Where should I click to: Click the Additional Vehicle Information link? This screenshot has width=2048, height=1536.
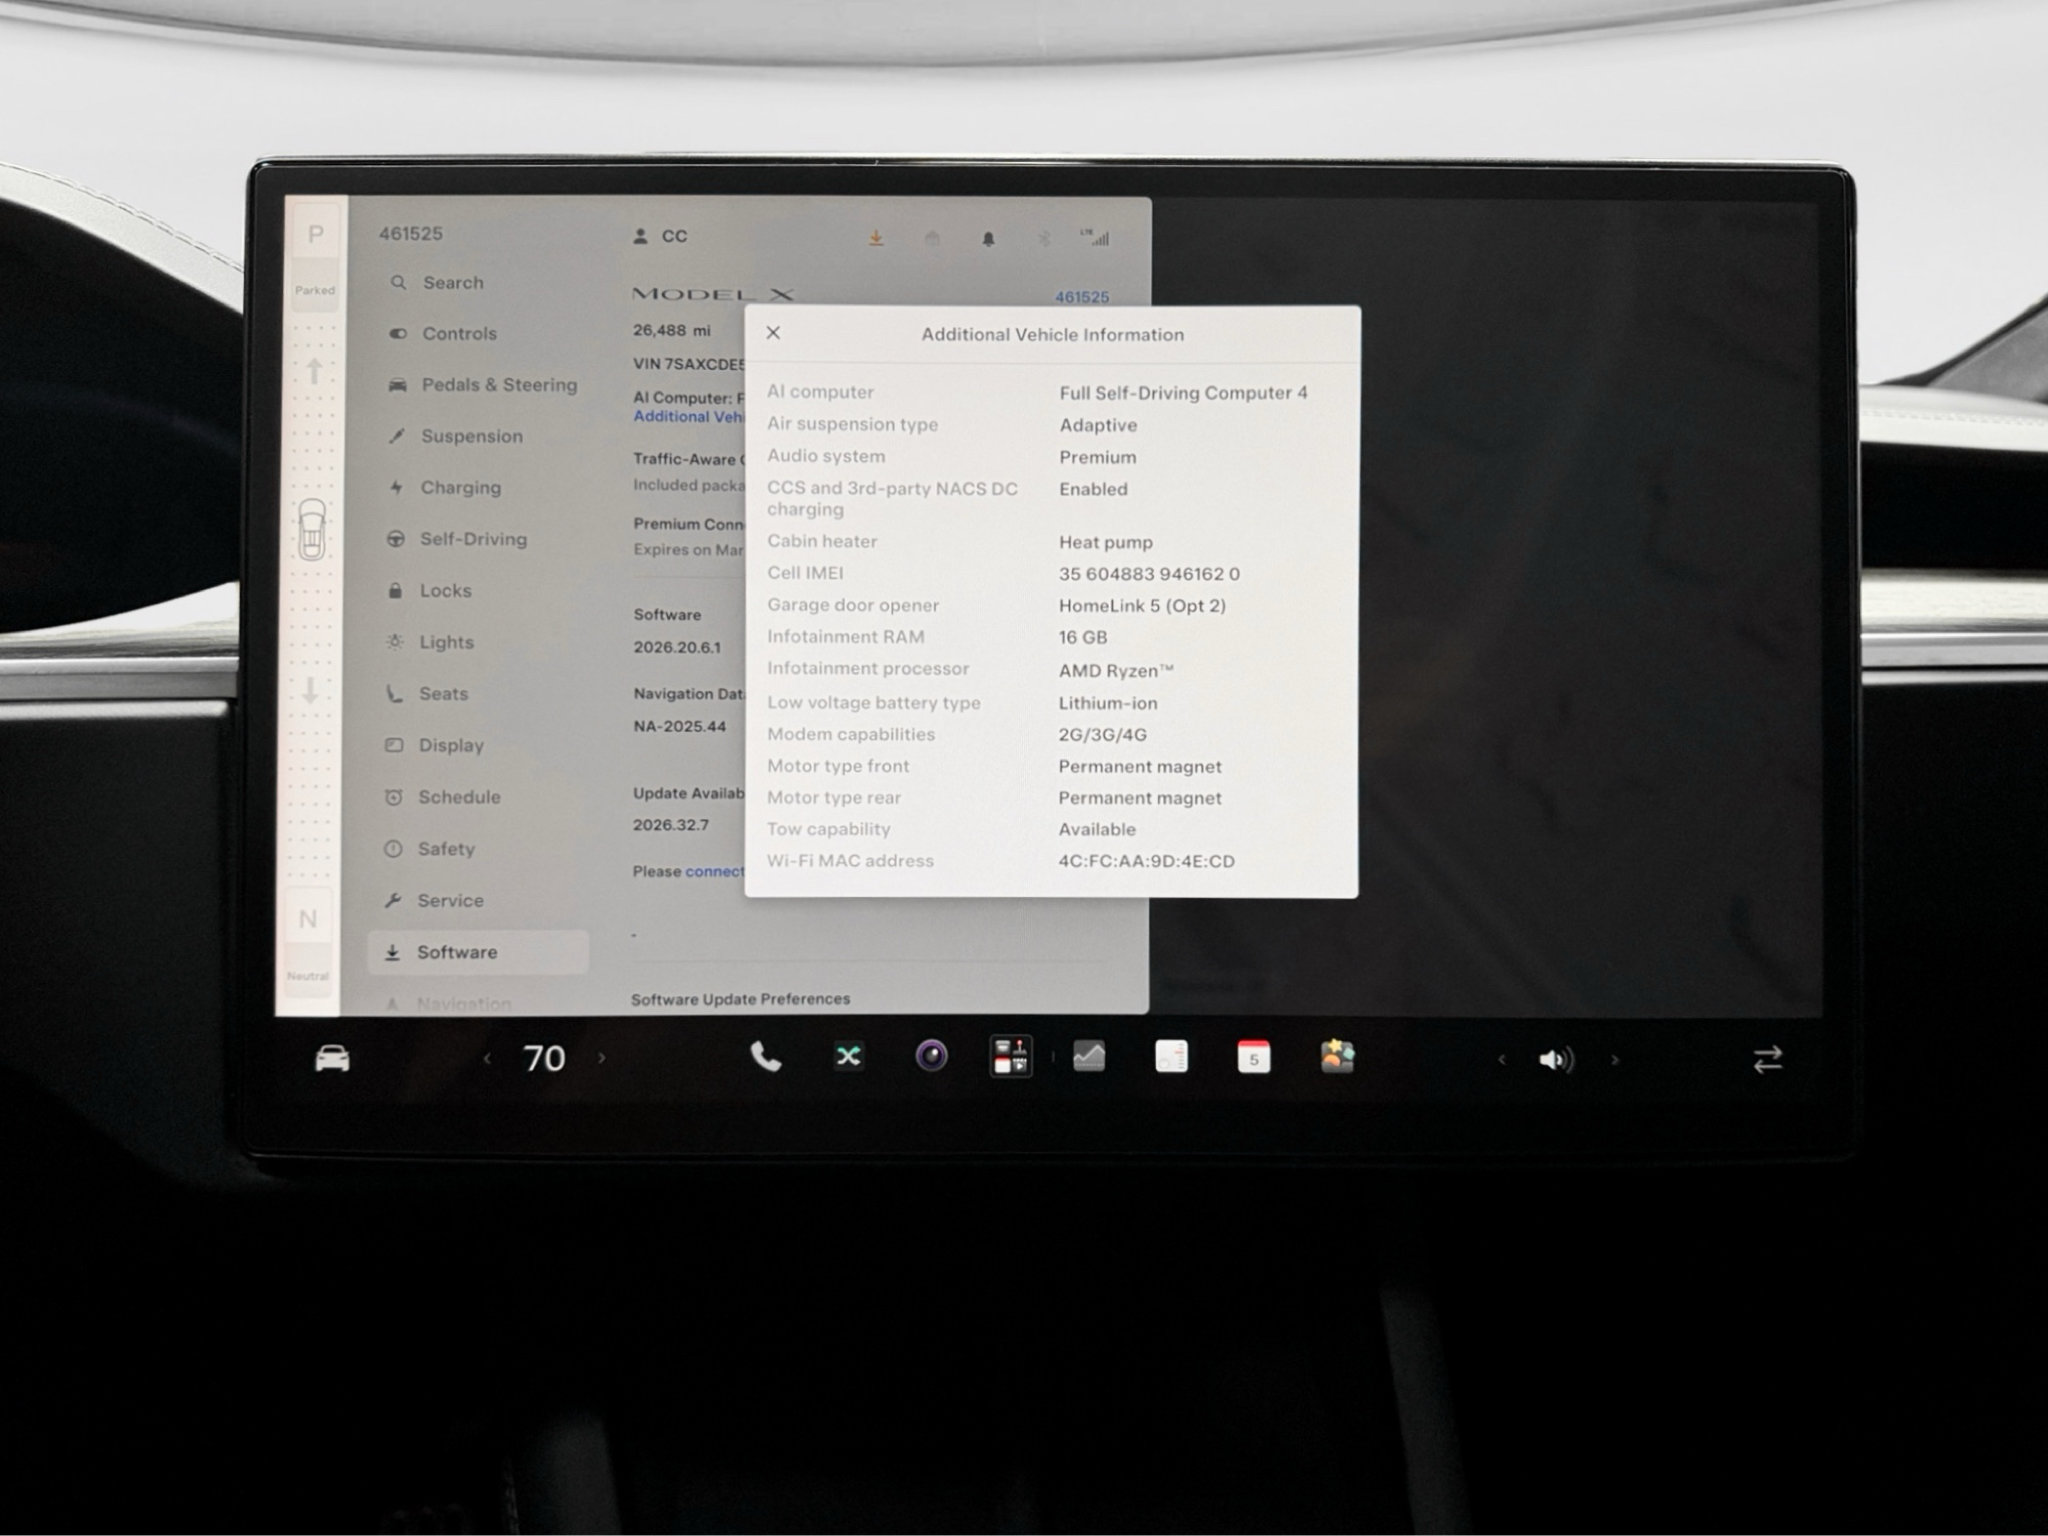click(688, 416)
